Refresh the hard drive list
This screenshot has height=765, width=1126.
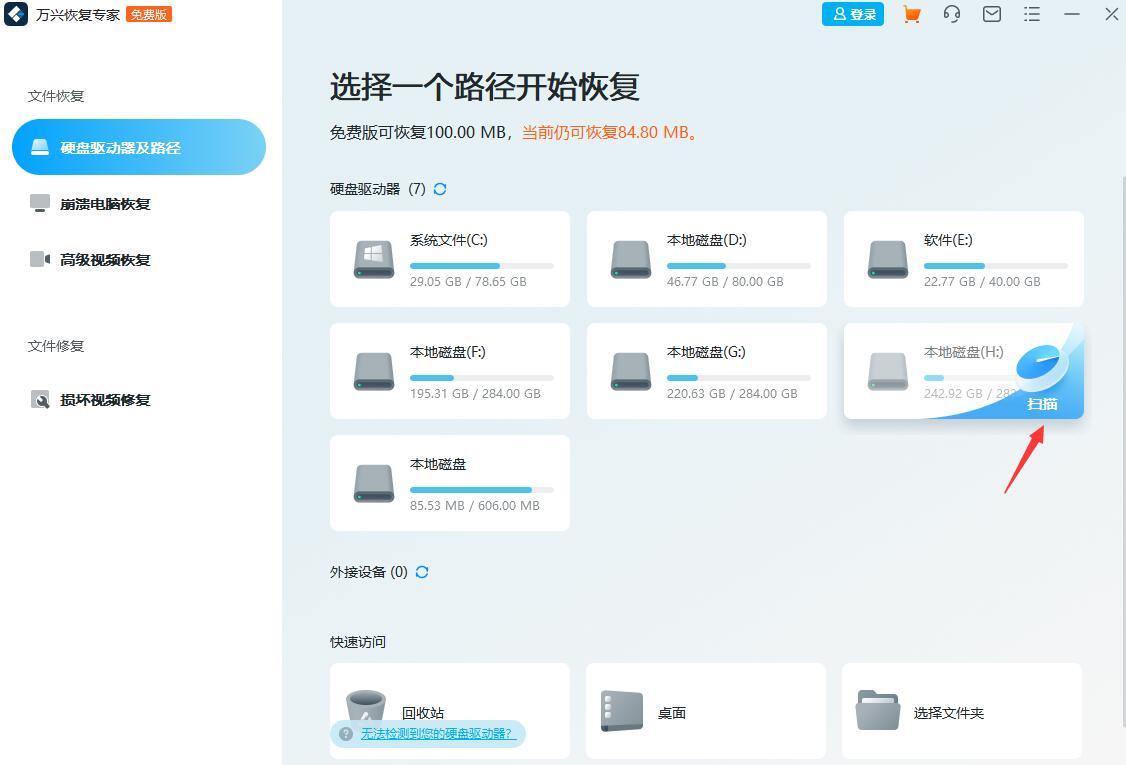tap(440, 188)
